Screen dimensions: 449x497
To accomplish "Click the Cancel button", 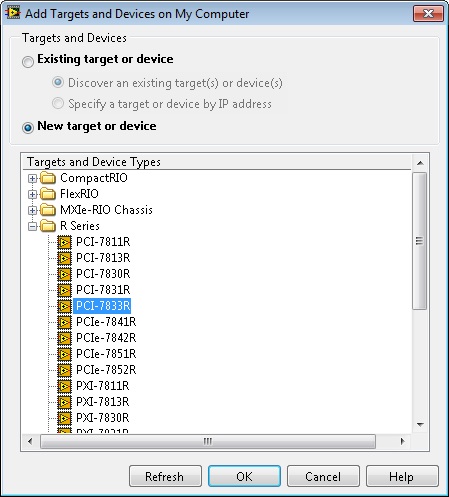I will (323, 476).
